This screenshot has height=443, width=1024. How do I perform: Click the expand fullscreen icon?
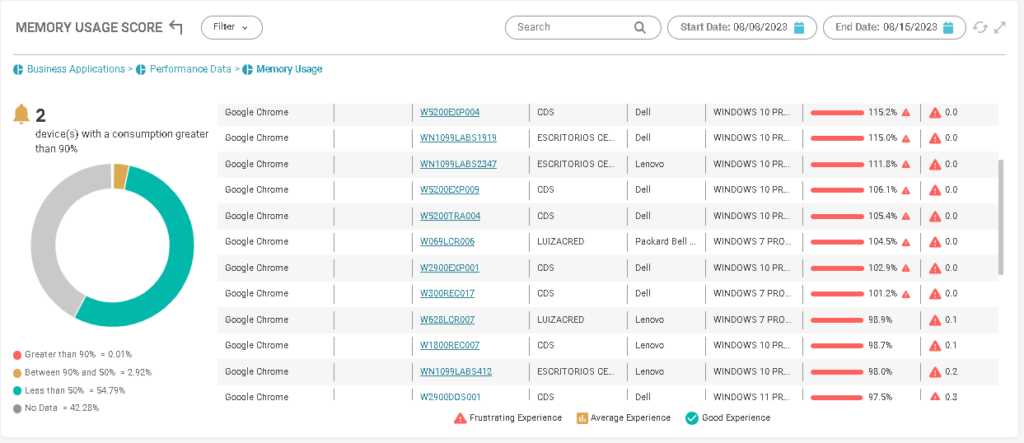pyautogui.click(x=1000, y=28)
